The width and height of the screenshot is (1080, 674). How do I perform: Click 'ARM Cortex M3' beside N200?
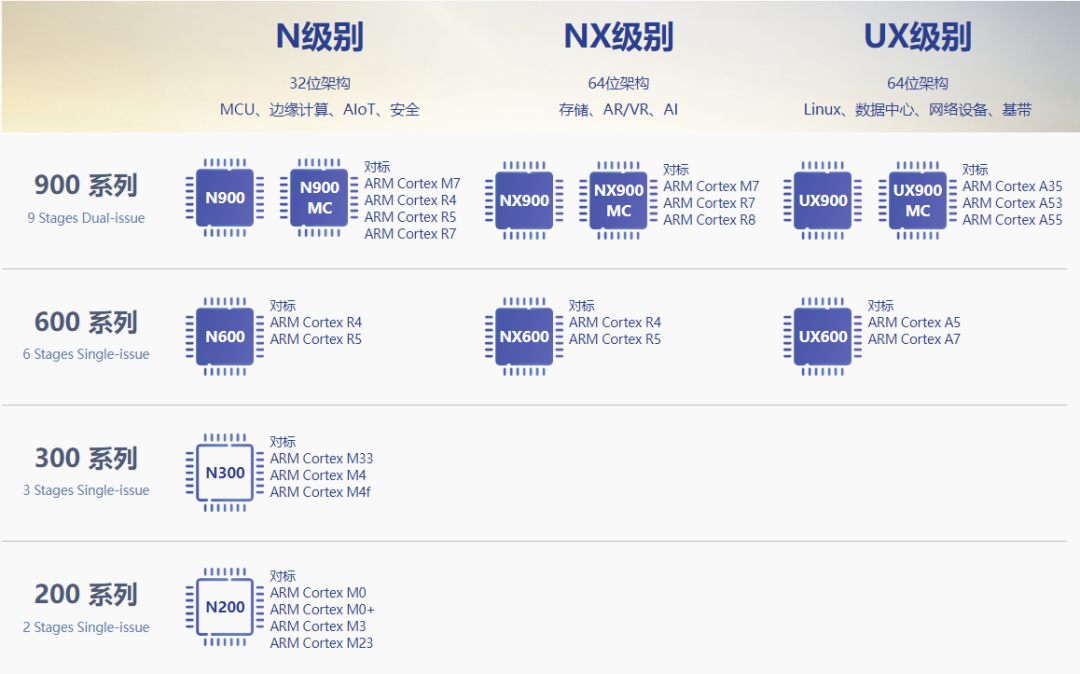[x=318, y=626]
